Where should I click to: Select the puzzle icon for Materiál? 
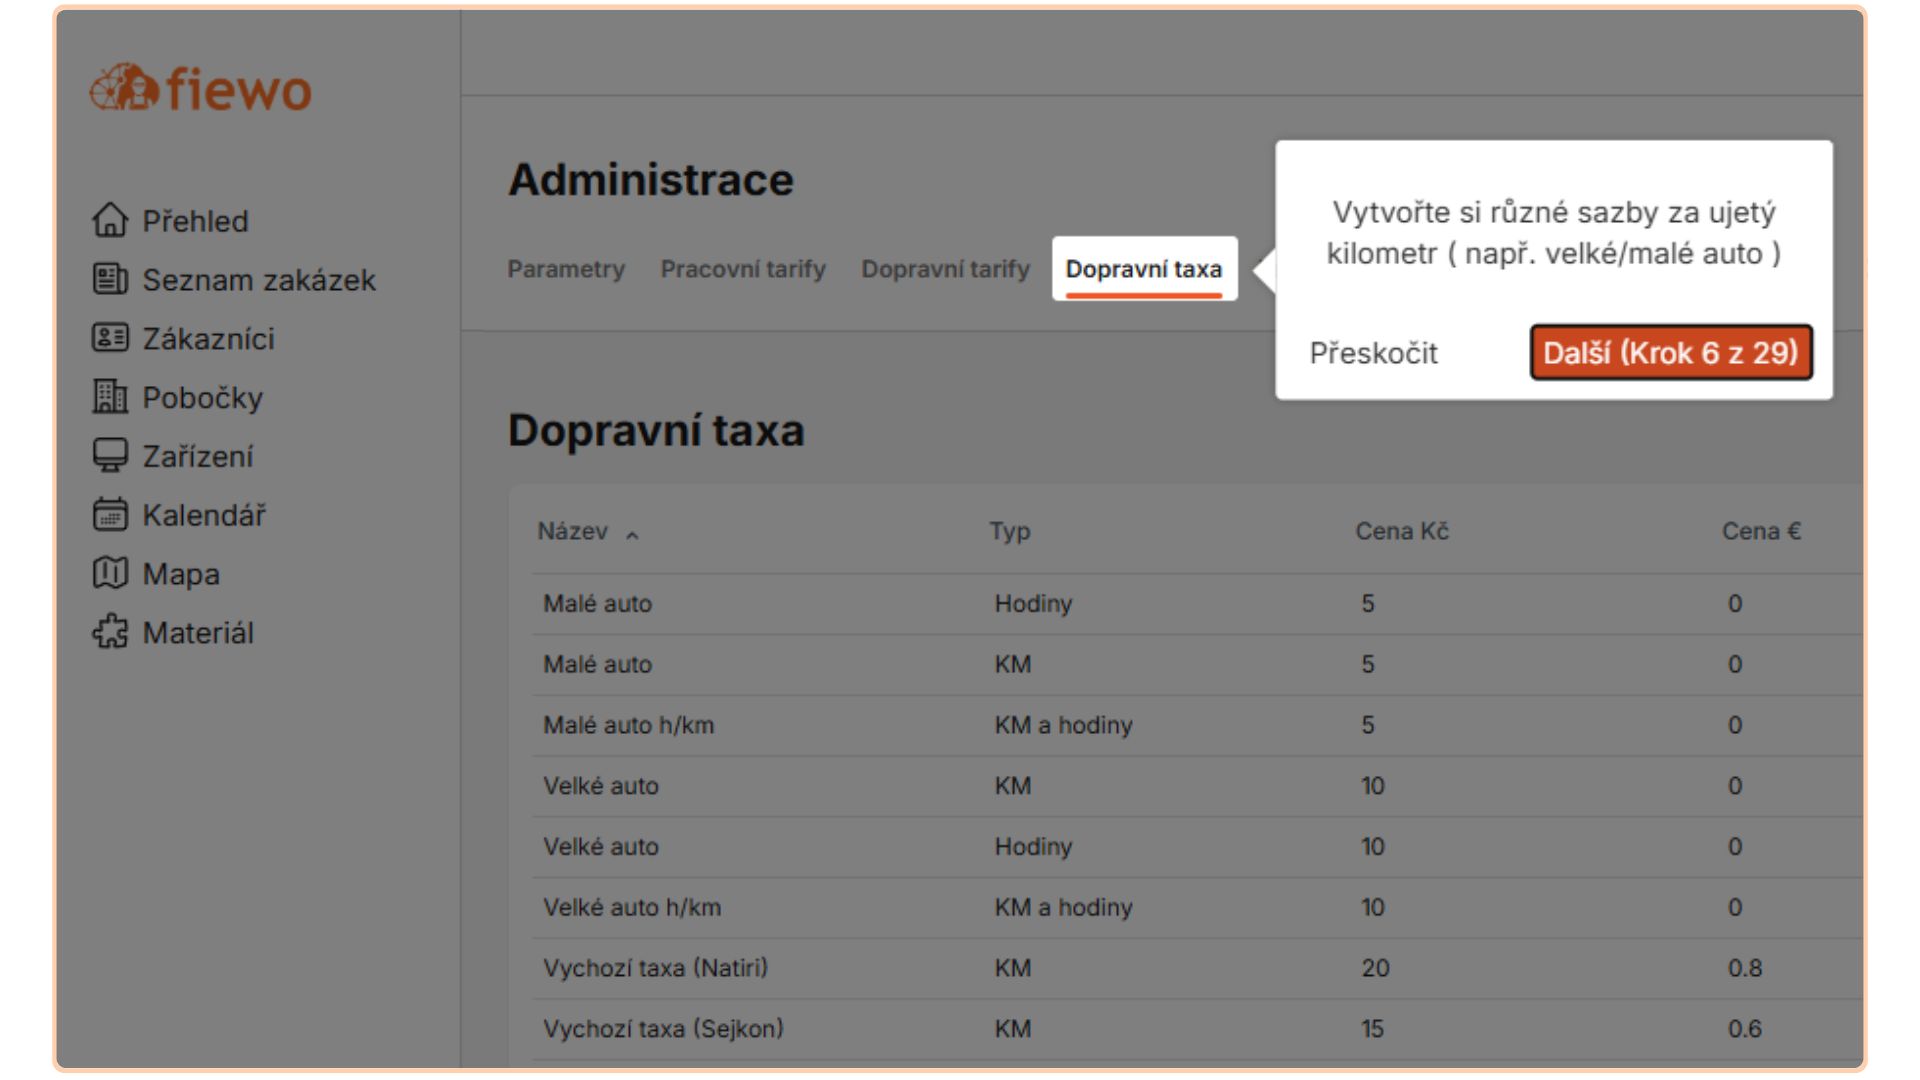[110, 632]
